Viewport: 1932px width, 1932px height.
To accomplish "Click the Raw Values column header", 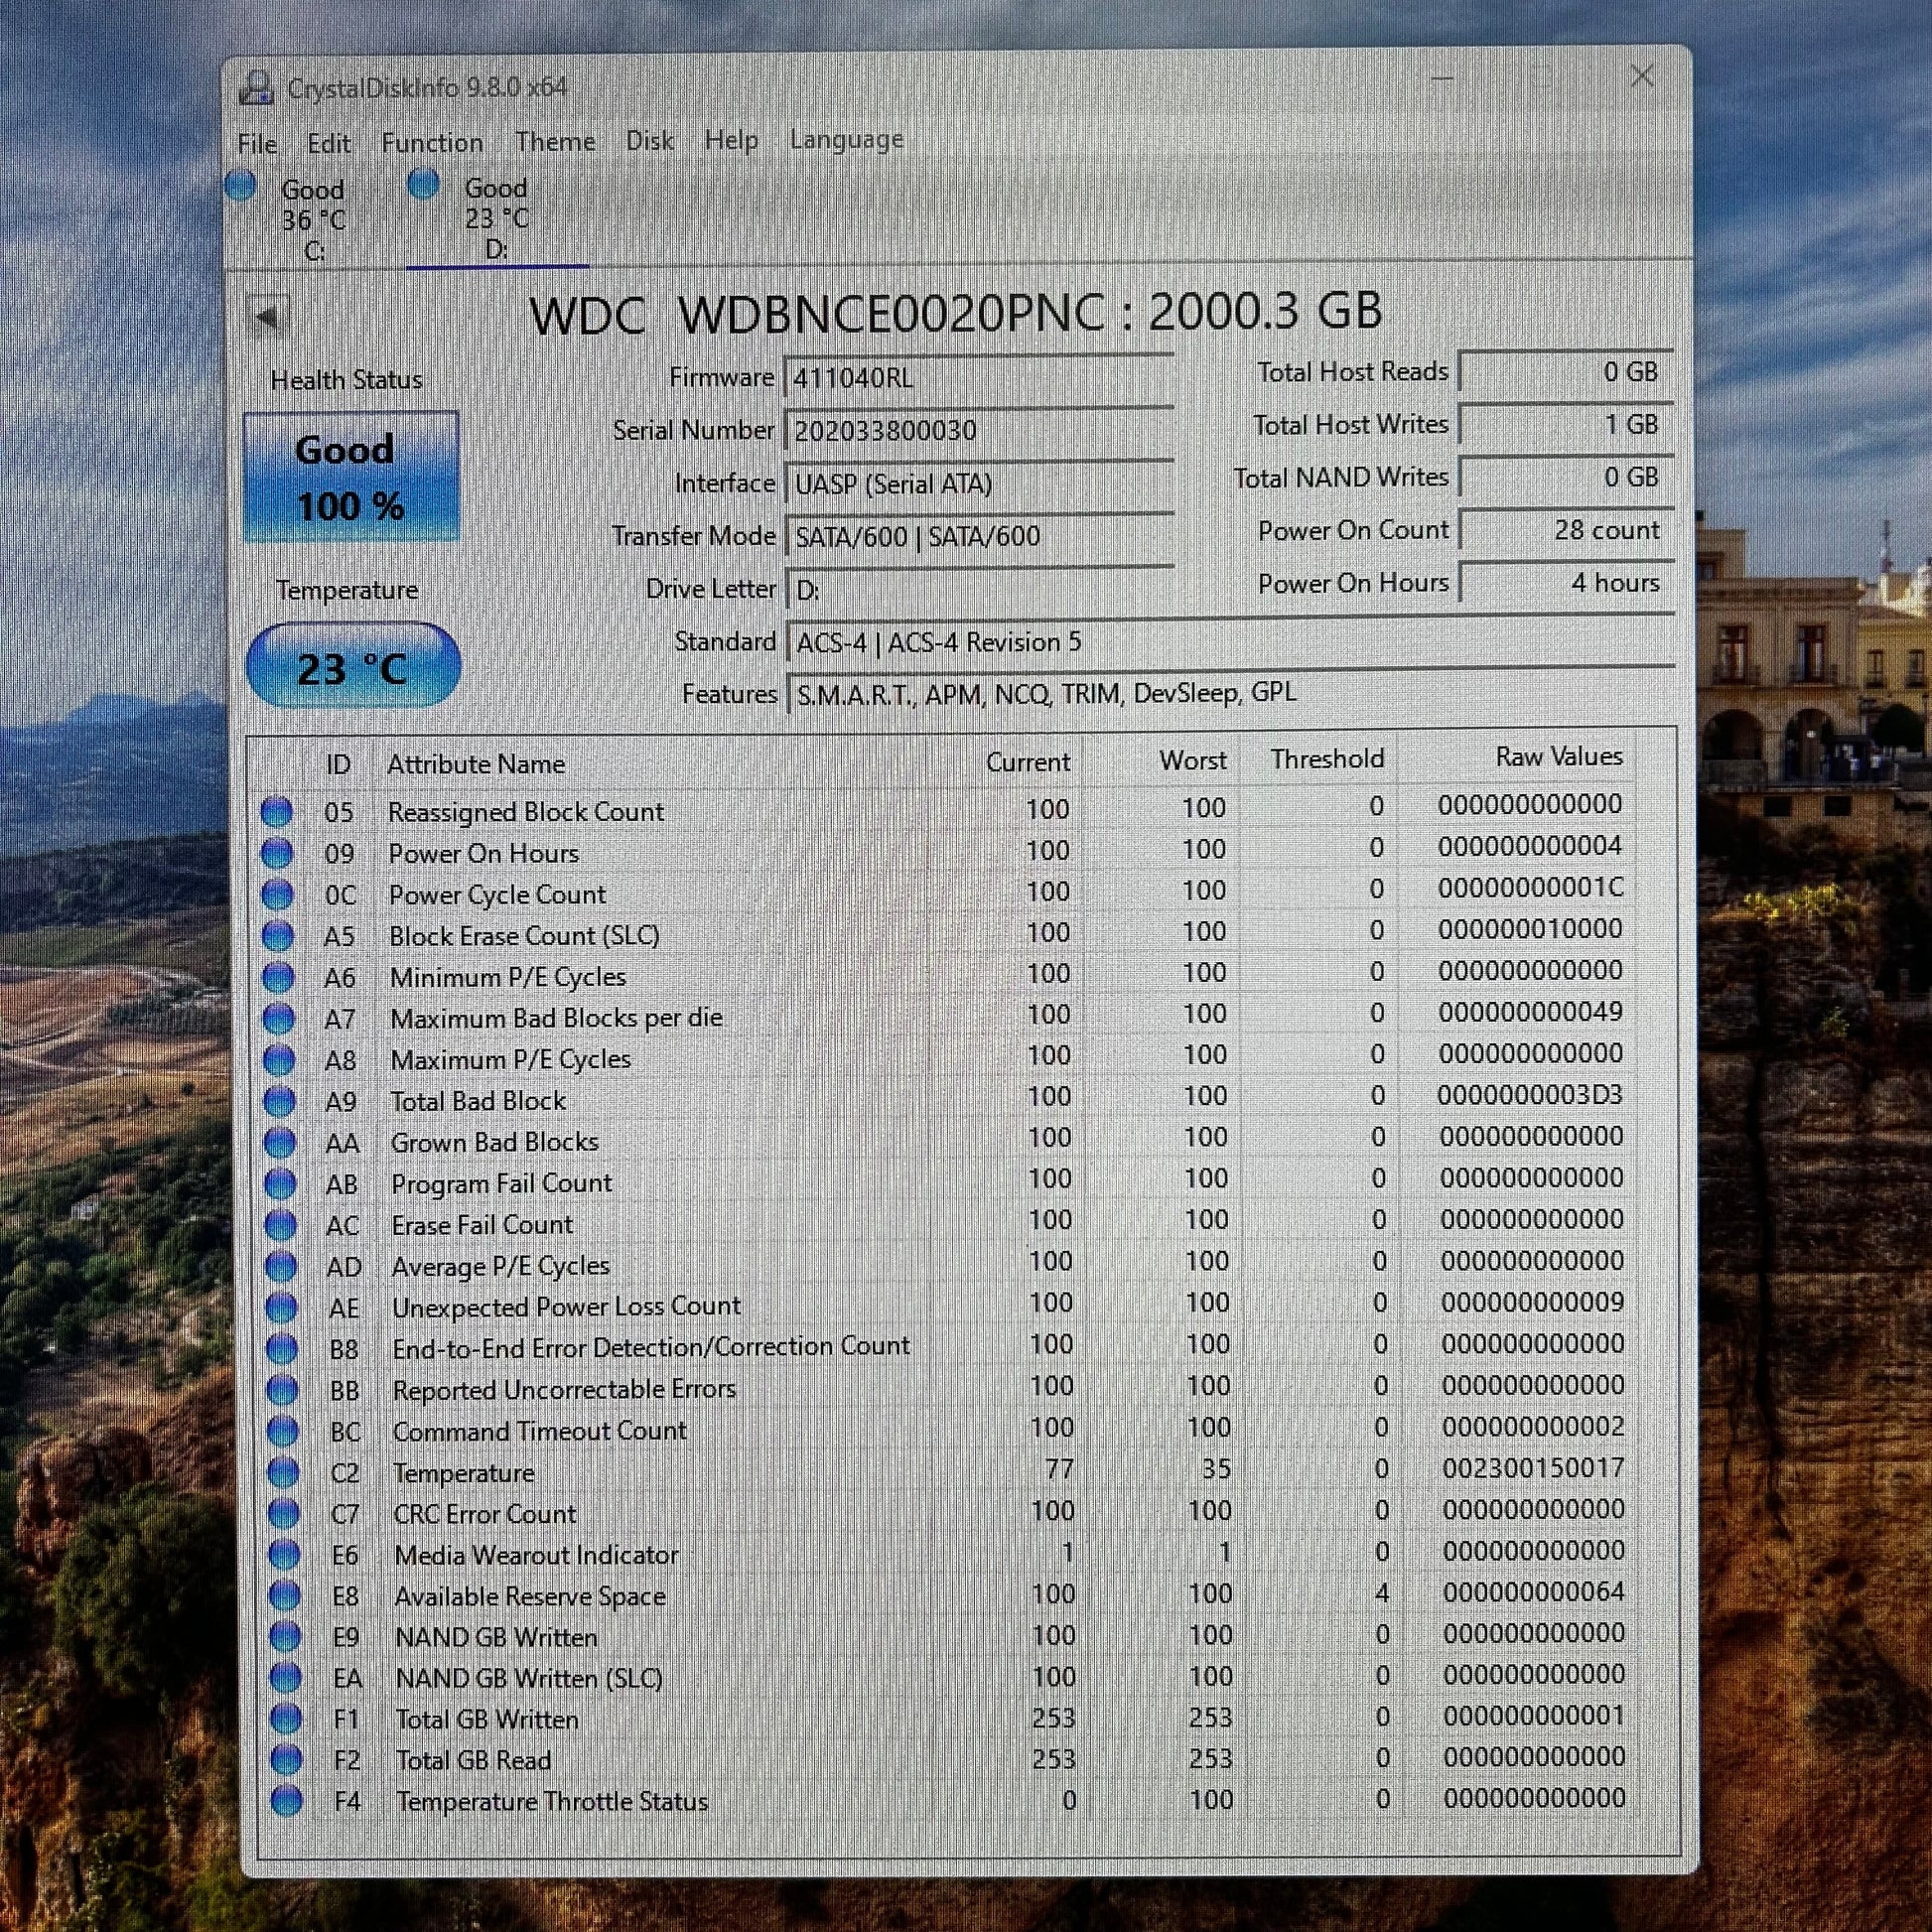I will 1559,757.
